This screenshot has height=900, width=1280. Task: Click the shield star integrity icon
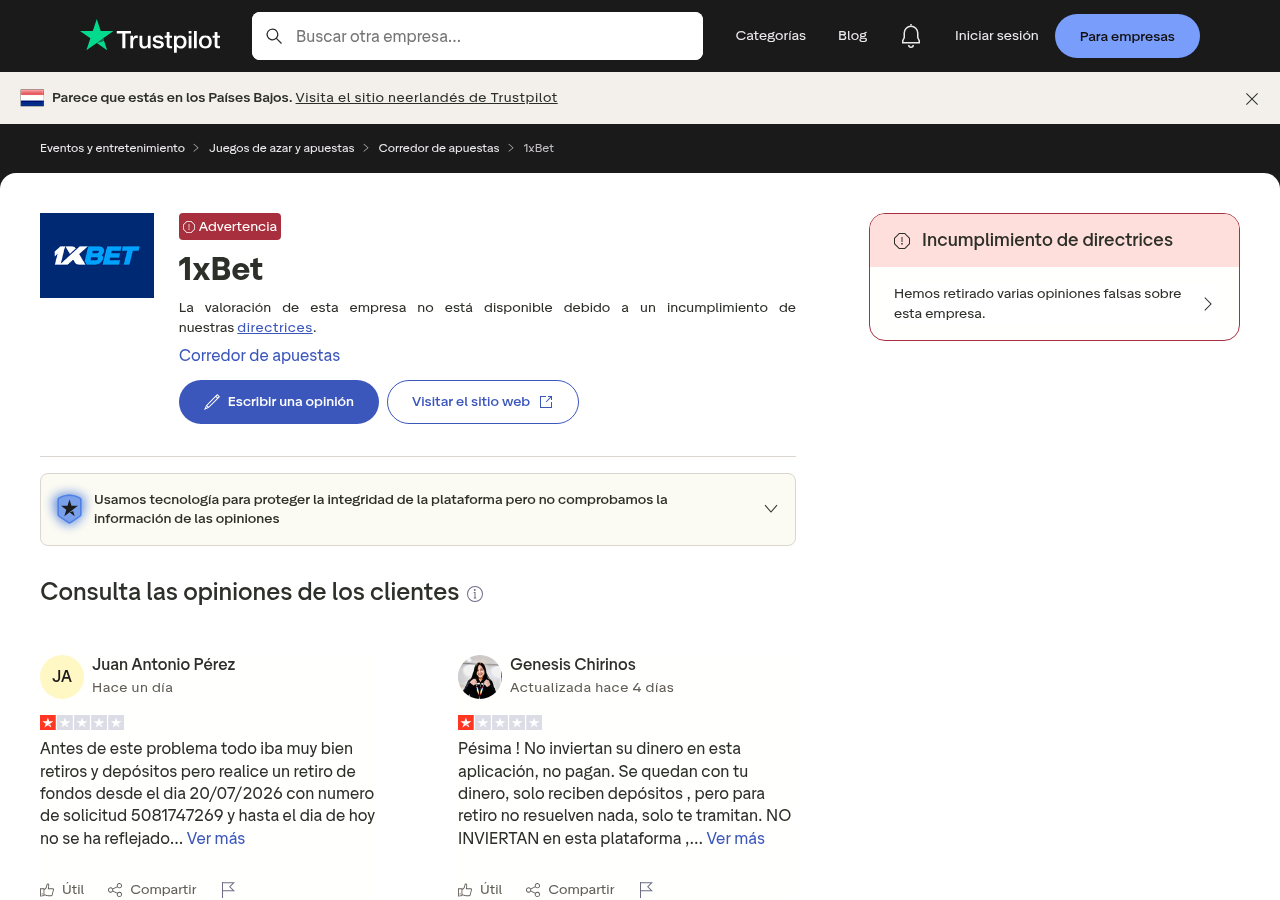coord(69,509)
